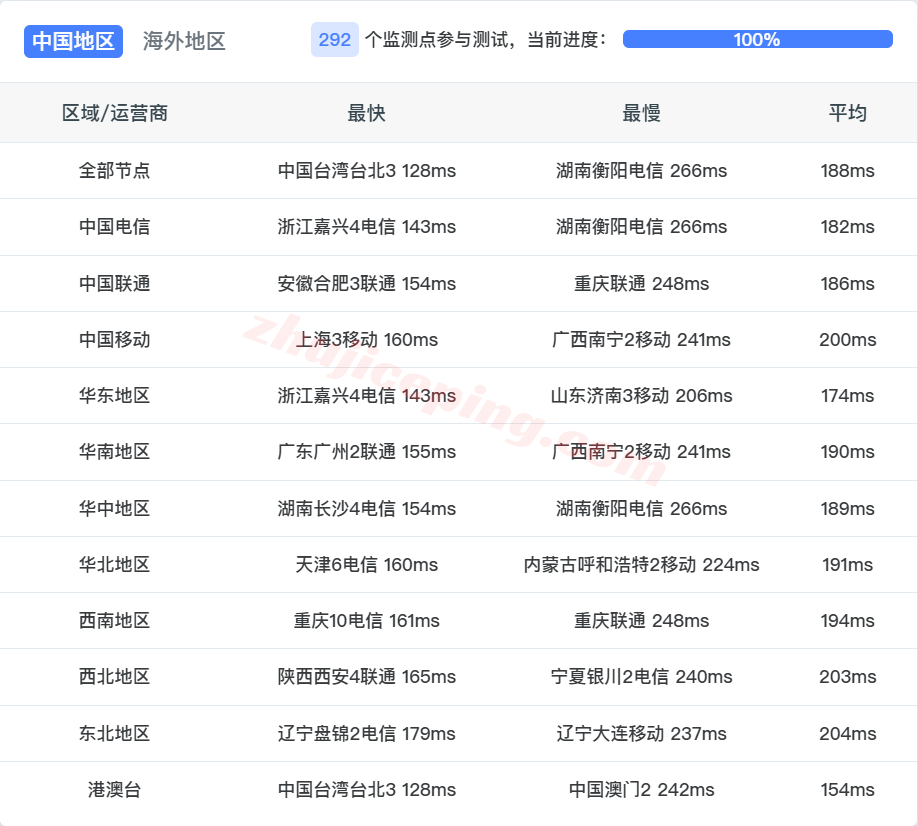Viewport: 918px width, 826px height.
Task: Click the 100% progress bar
Action: point(758,39)
